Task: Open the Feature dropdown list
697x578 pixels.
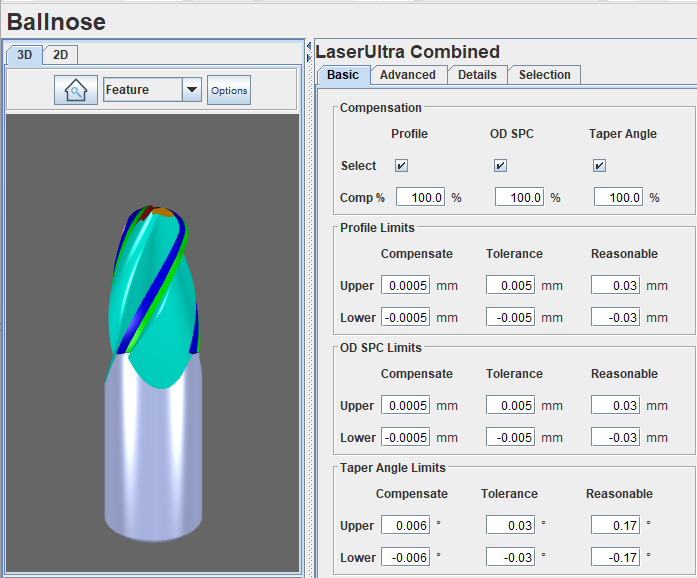Action: (x=192, y=90)
